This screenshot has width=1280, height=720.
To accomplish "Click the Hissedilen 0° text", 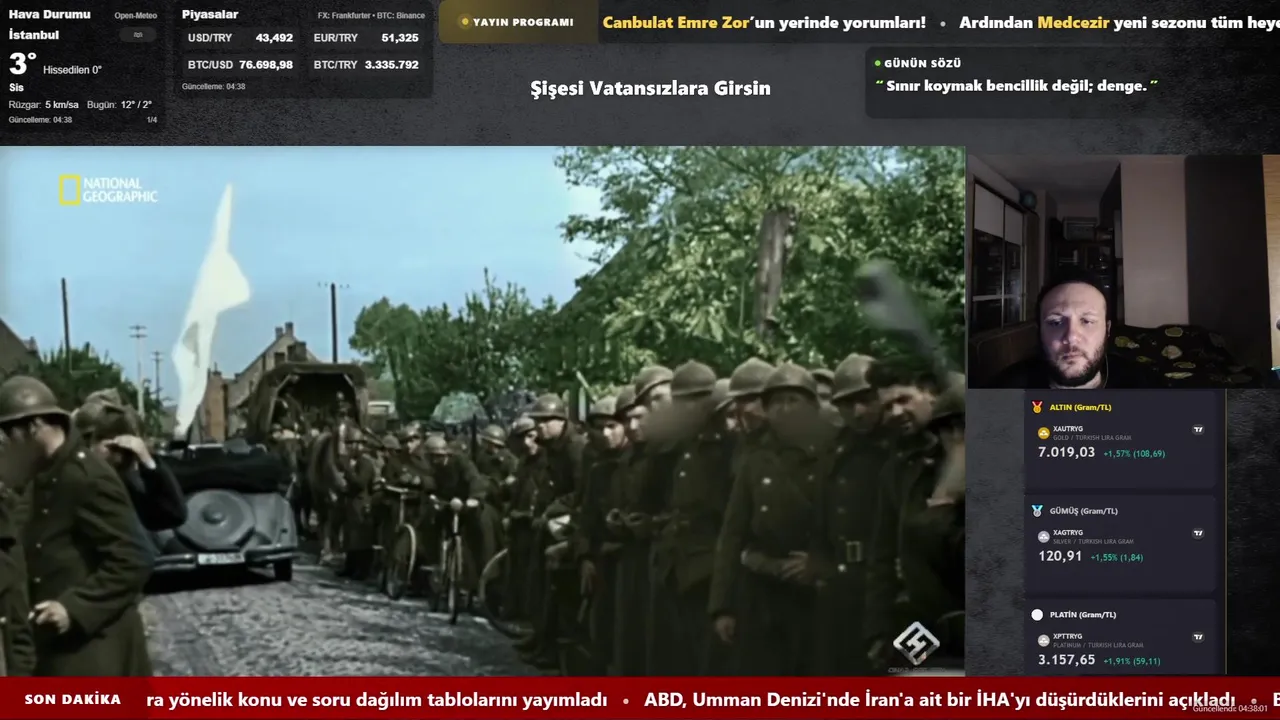I will point(73,70).
